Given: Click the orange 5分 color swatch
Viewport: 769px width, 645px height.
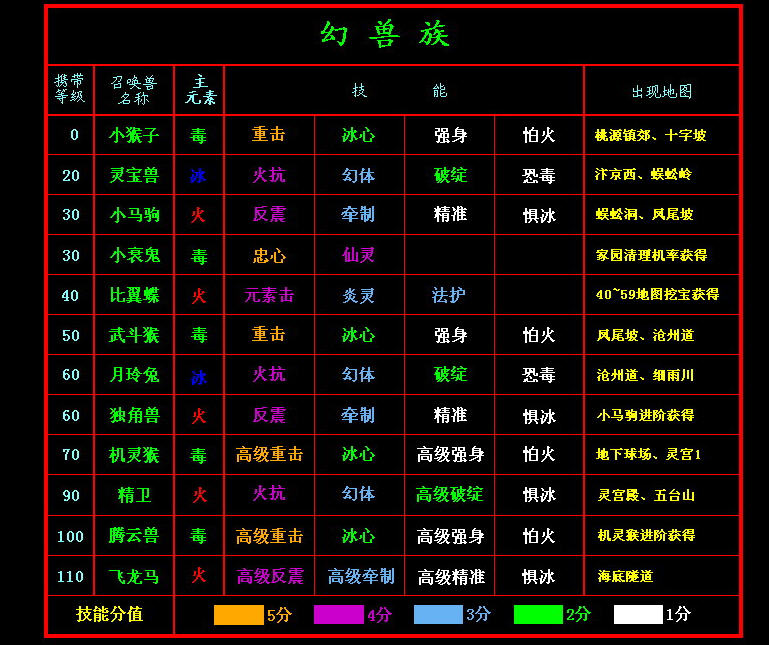Looking at the screenshot, I should click(238, 615).
